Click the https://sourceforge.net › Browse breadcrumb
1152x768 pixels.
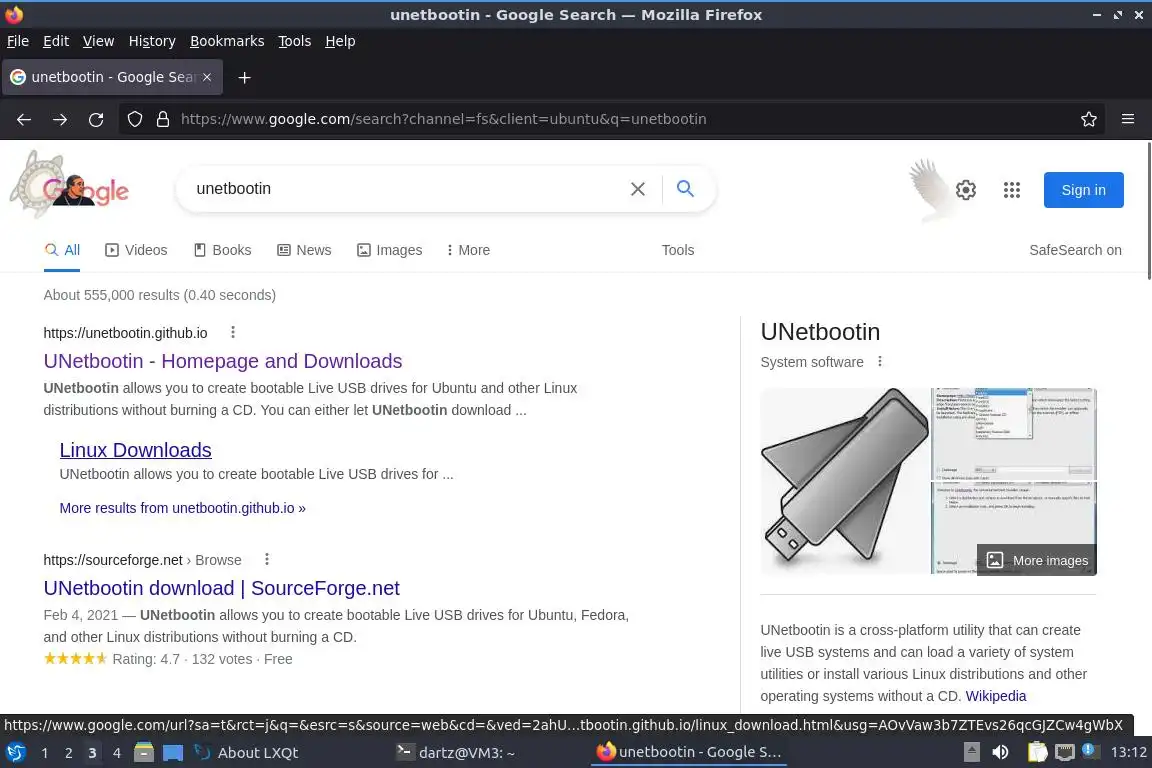[143, 560]
